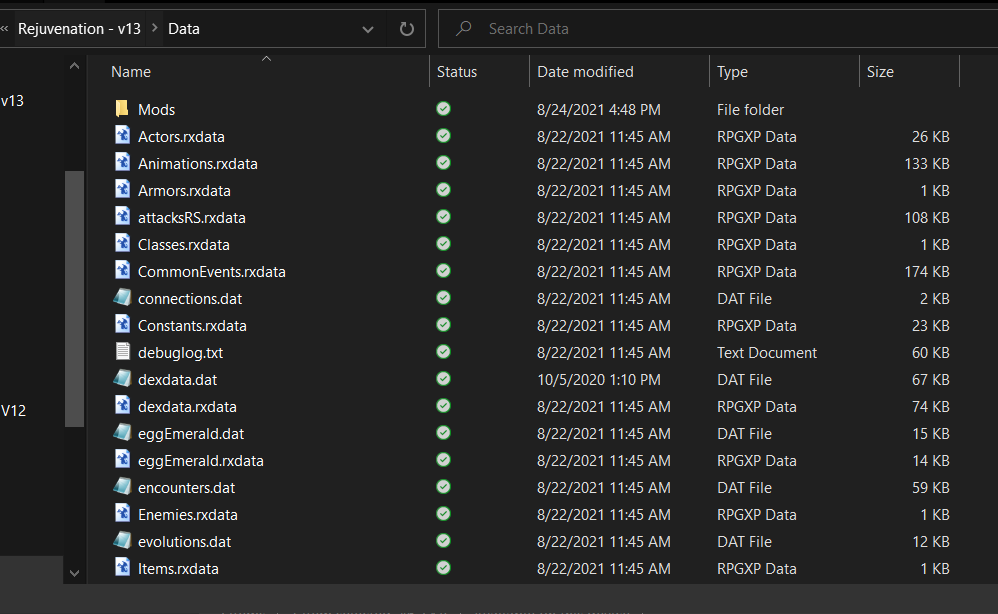Select the Actors.rxdata file icon
The image size is (998, 614).
pyautogui.click(x=122, y=136)
